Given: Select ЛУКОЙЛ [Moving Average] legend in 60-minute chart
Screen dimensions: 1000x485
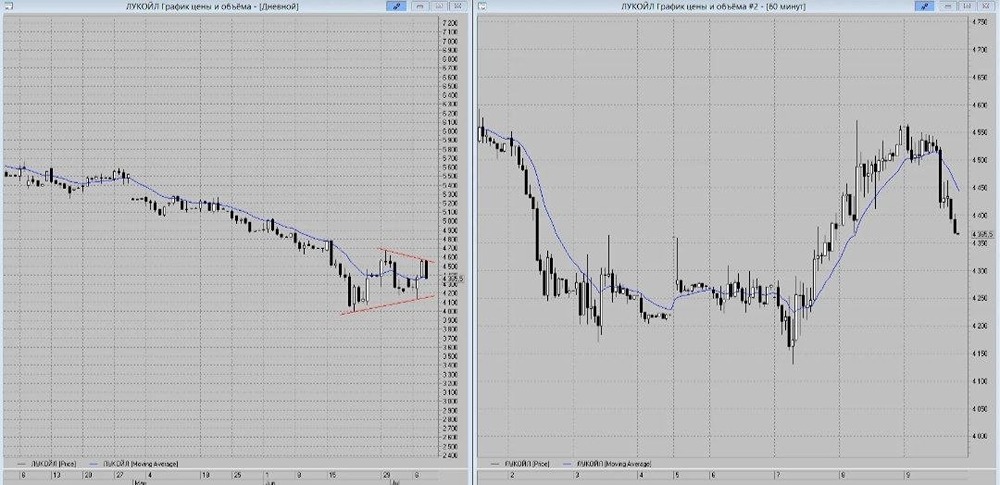Looking at the screenshot, I should click(614, 464).
